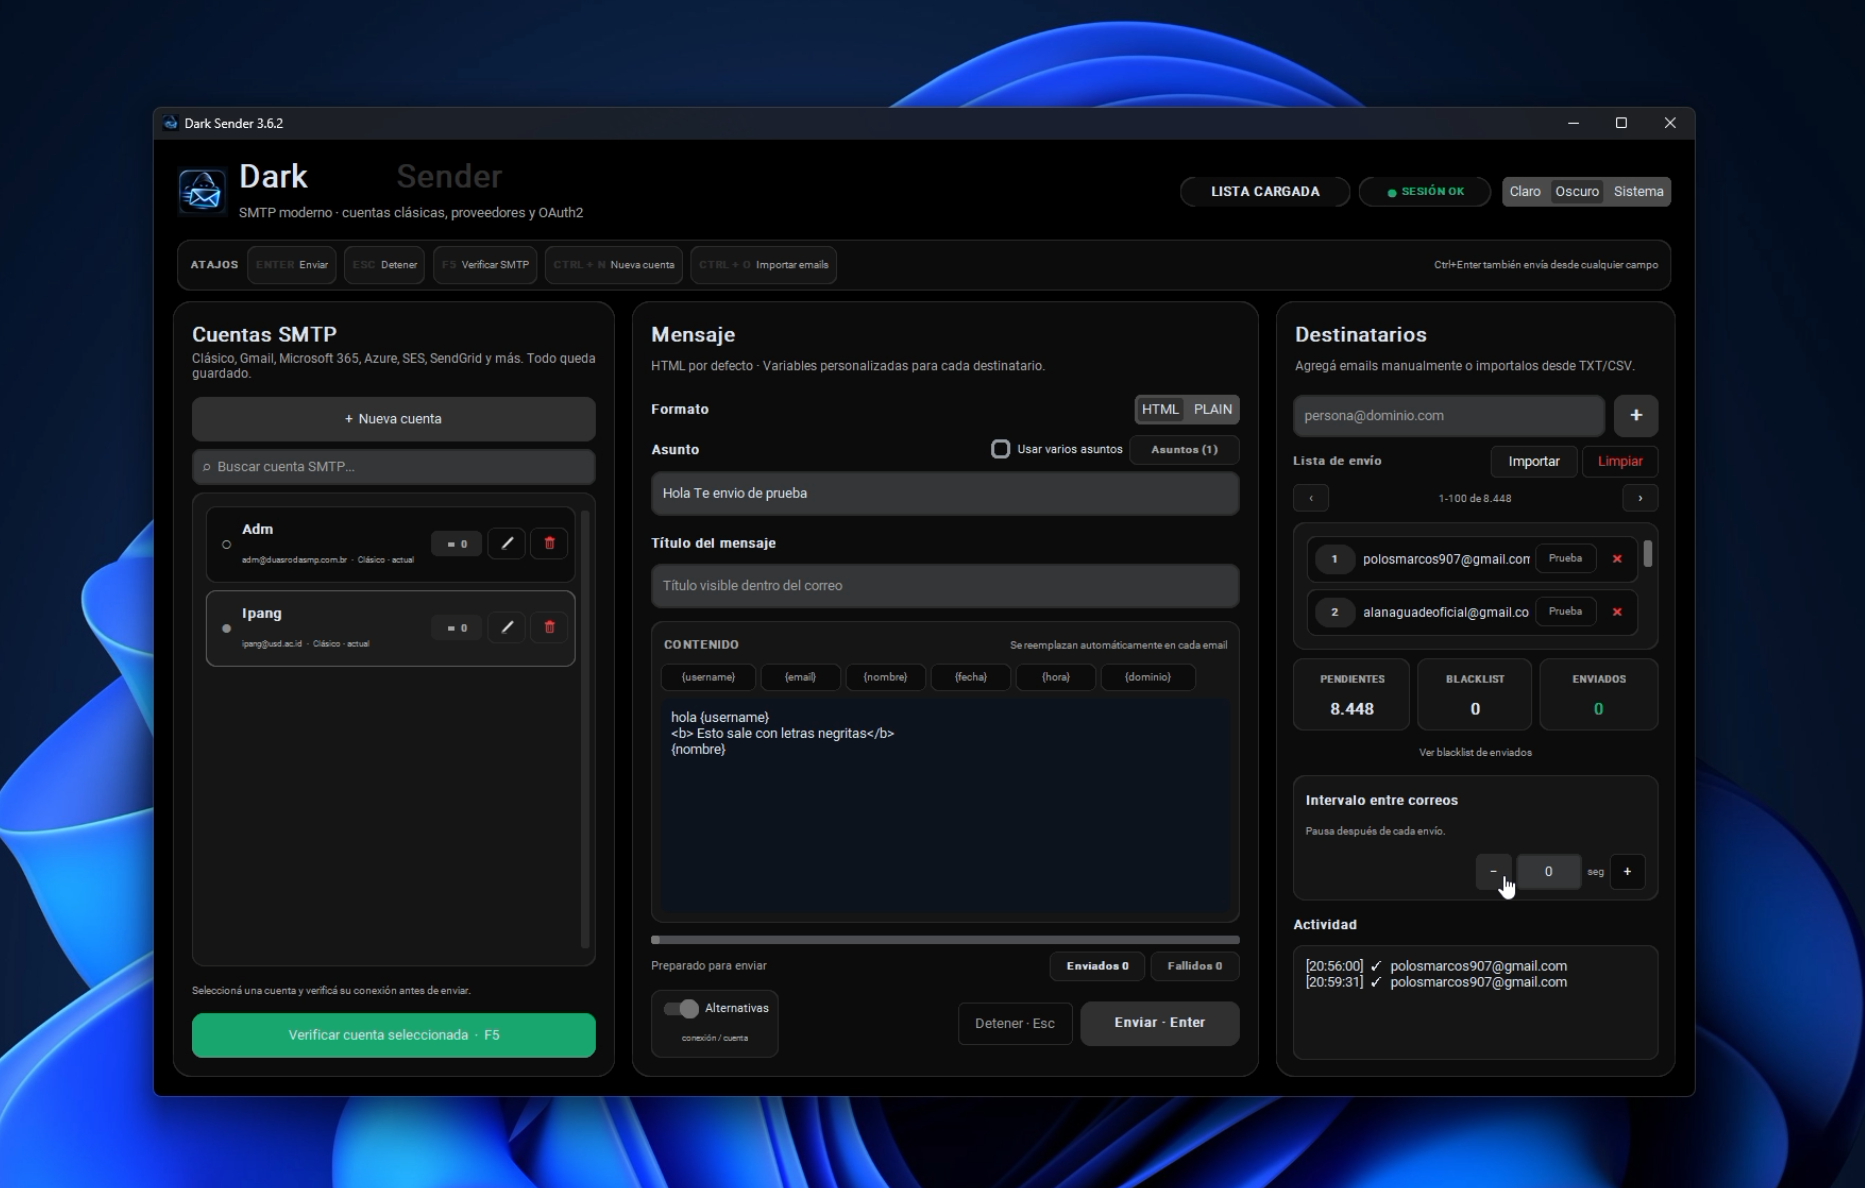The height and width of the screenshot is (1188, 1865).
Task: Toggle the Alternativas switch
Action: coord(681,1008)
